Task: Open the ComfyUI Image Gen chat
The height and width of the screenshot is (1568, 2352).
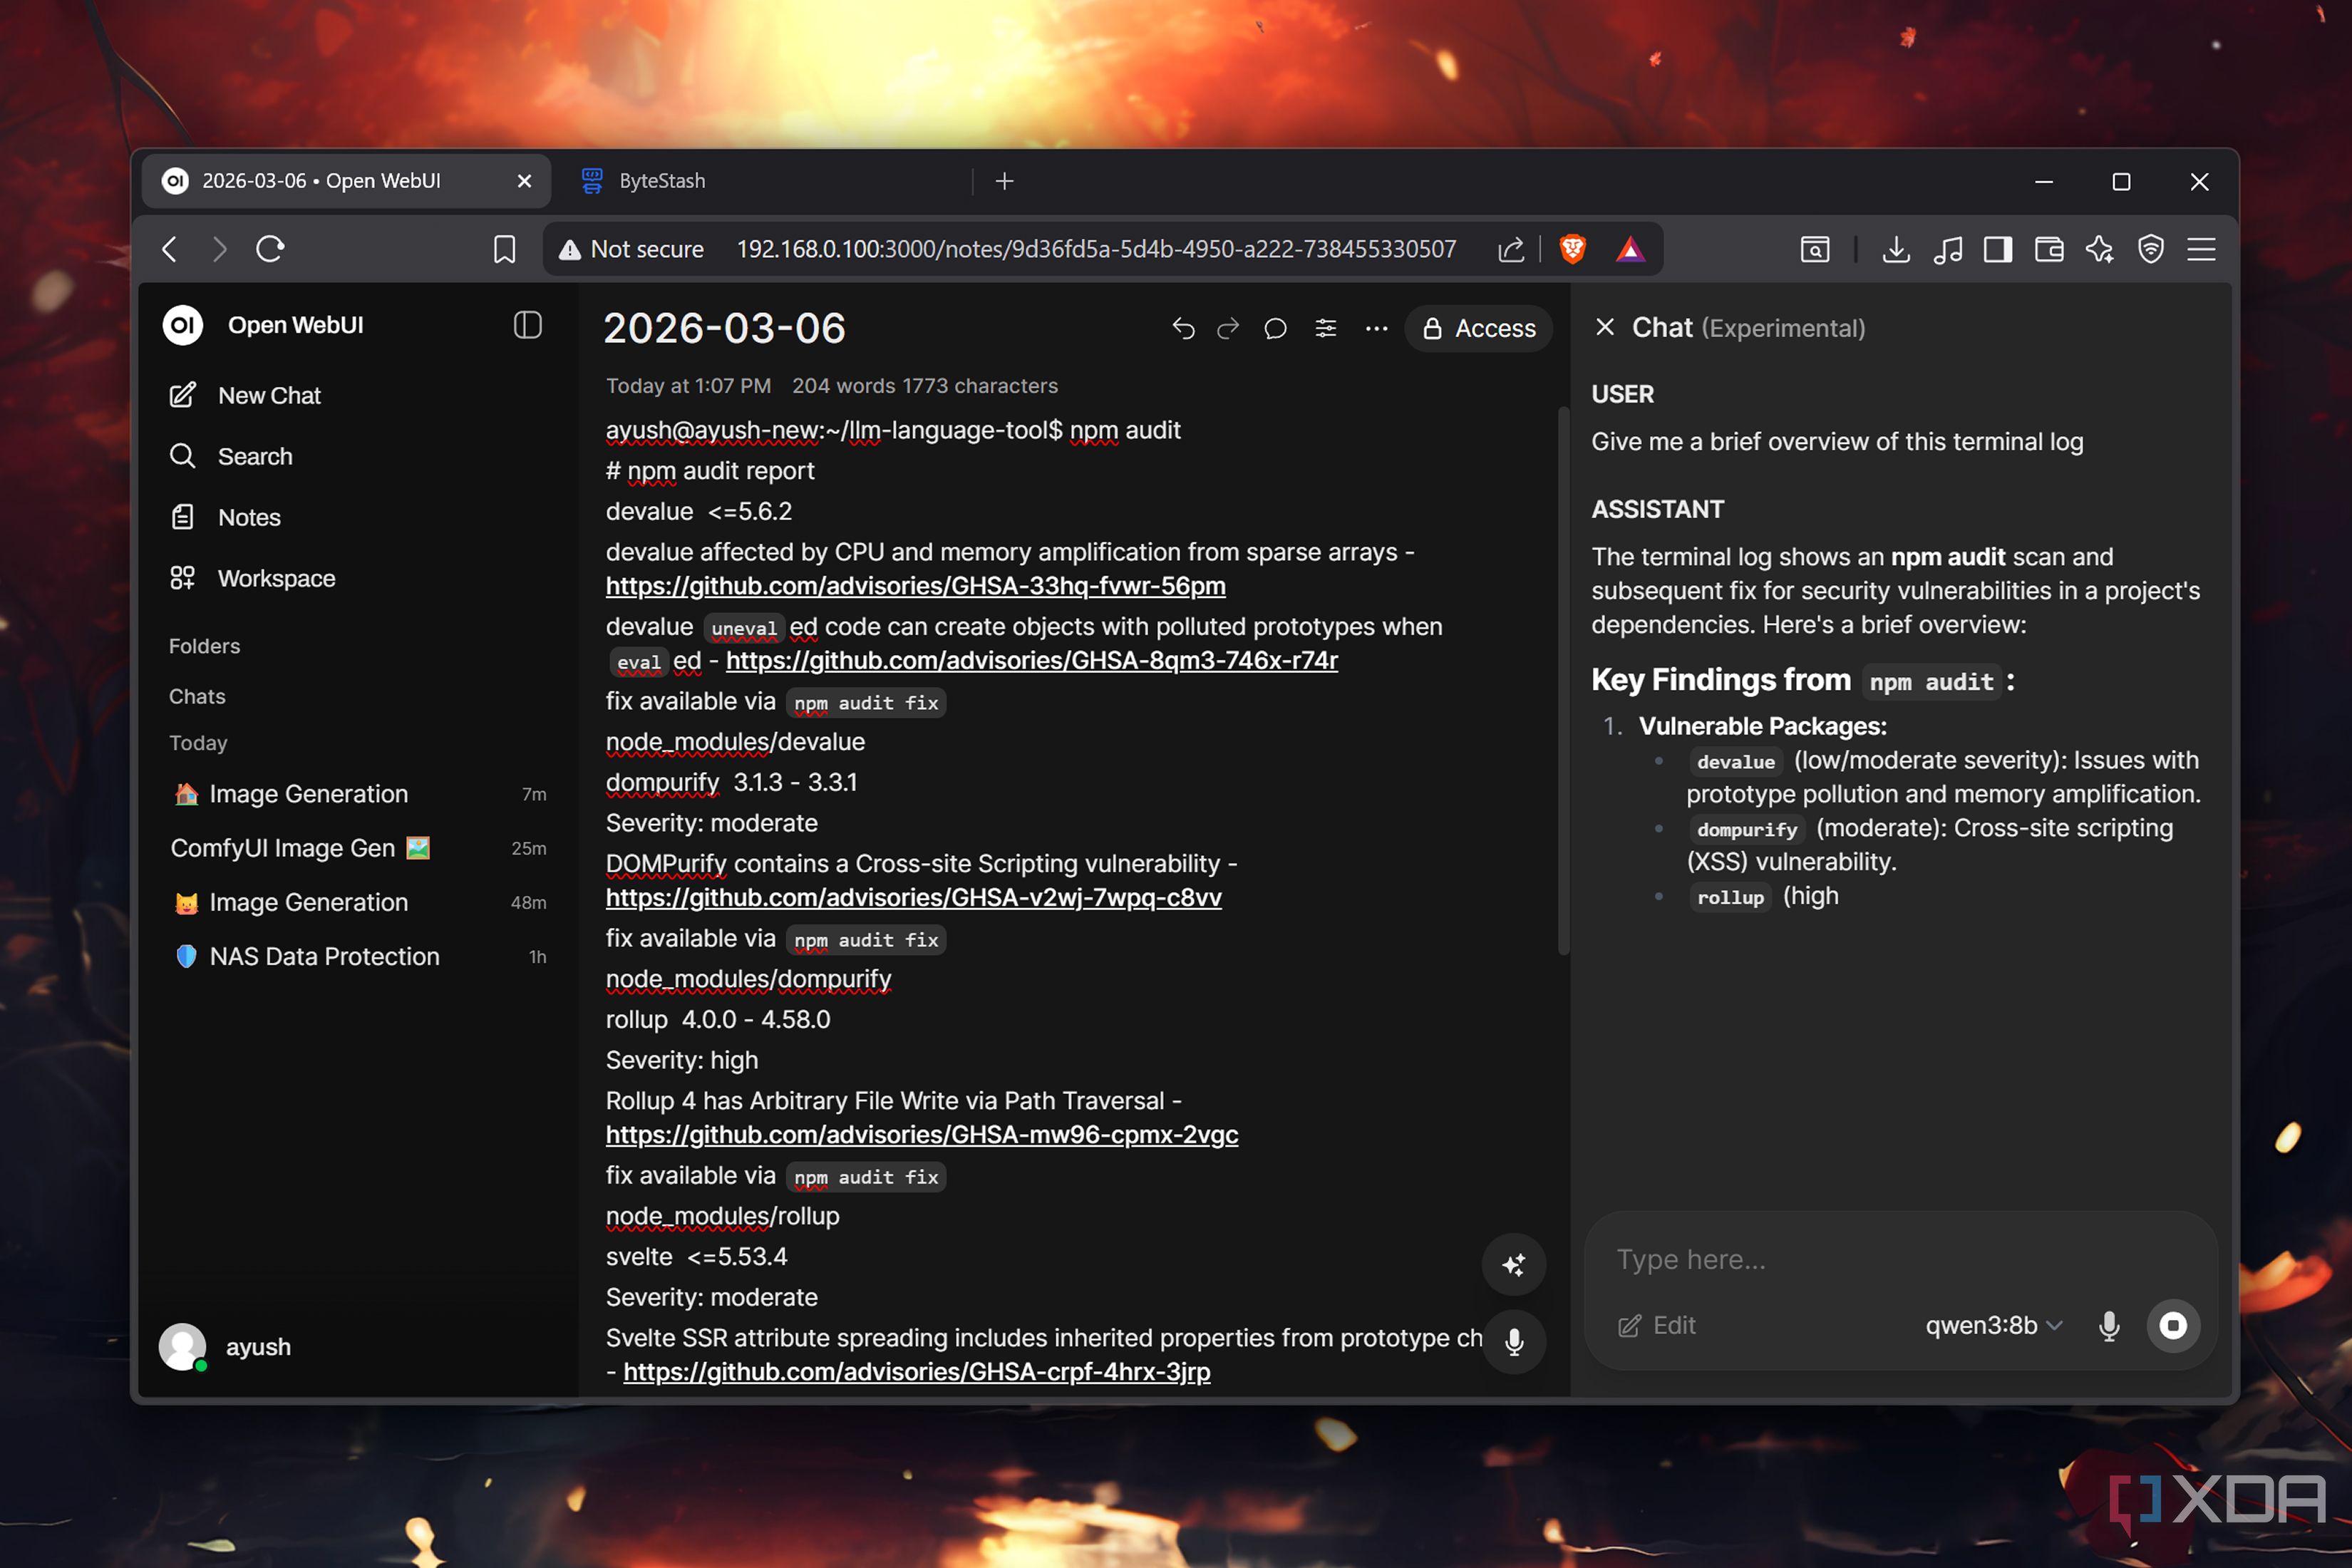Action: click(x=358, y=848)
